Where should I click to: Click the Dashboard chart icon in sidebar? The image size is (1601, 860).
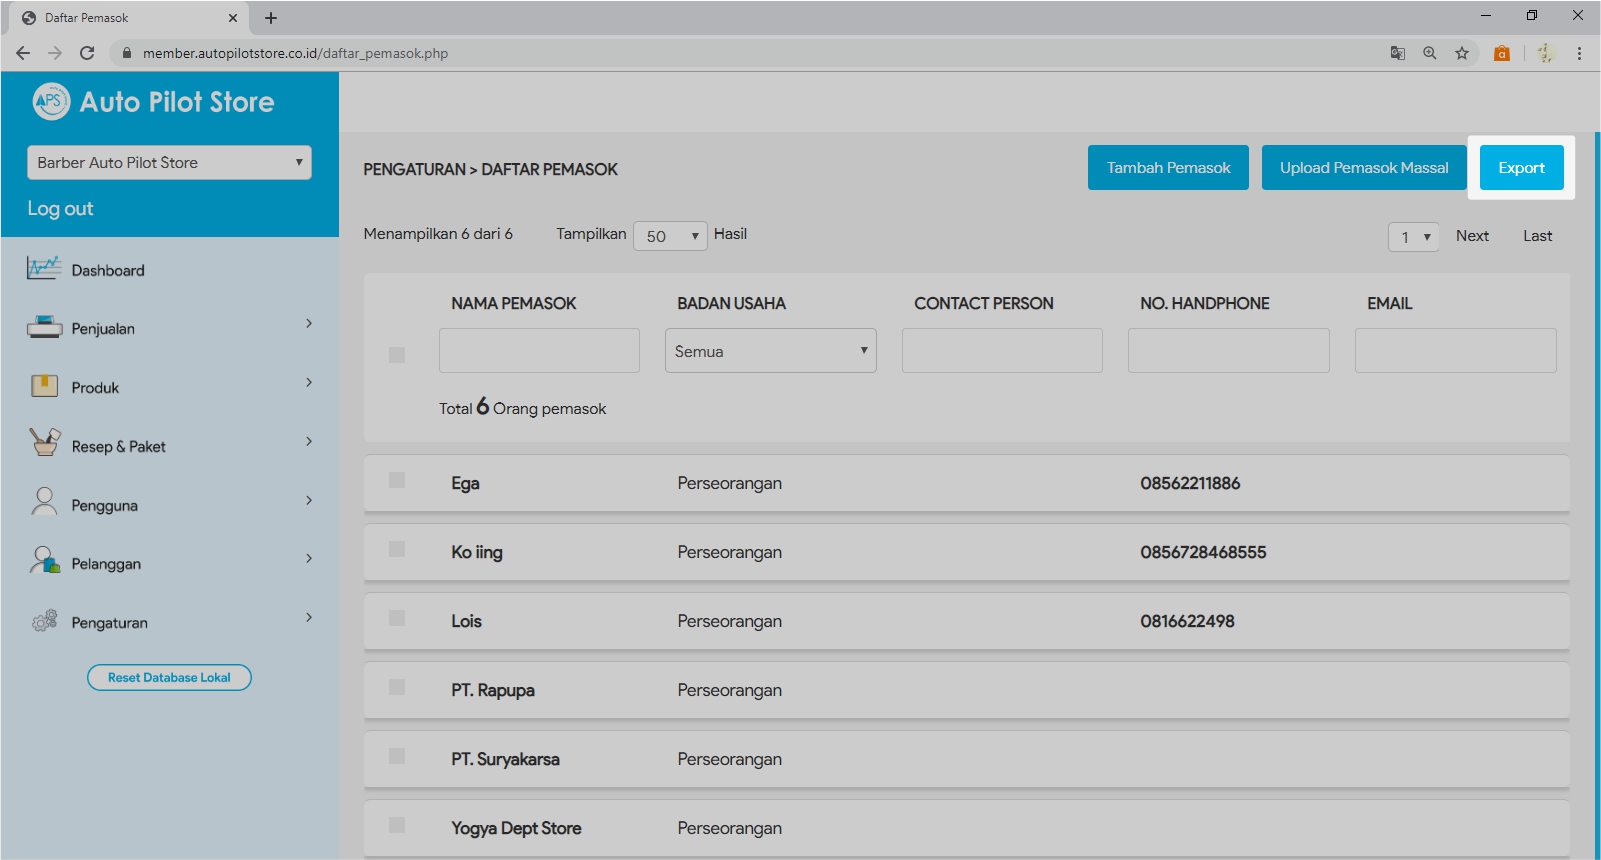pos(44,268)
